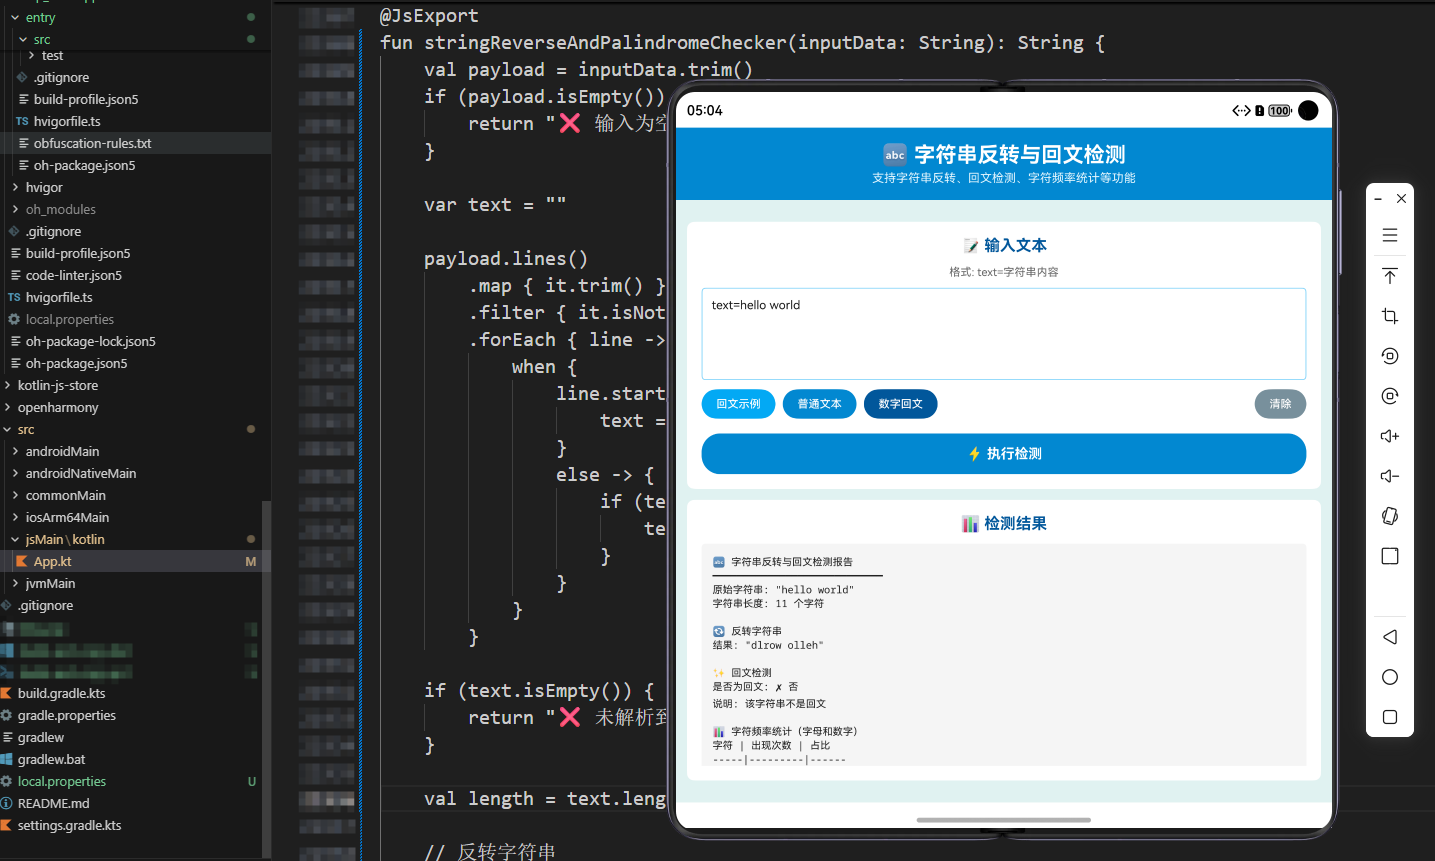The height and width of the screenshot is (861, 1435).
Task: Open obfuscation-rules.txt file
Action: [92, 144]
